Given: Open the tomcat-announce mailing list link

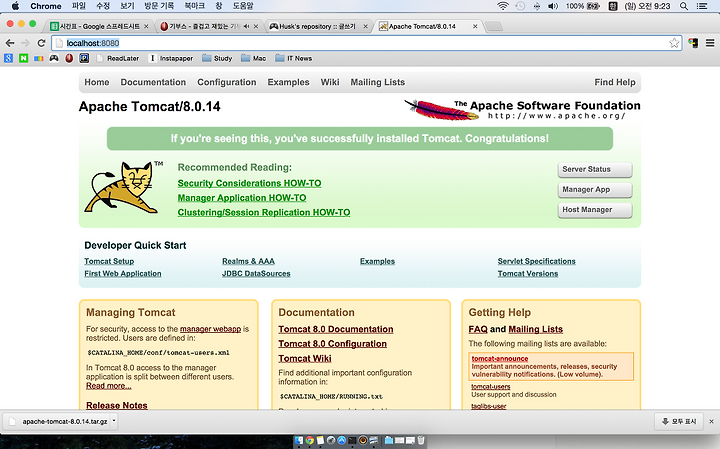Looking at the screenshot, I should 500,359.
